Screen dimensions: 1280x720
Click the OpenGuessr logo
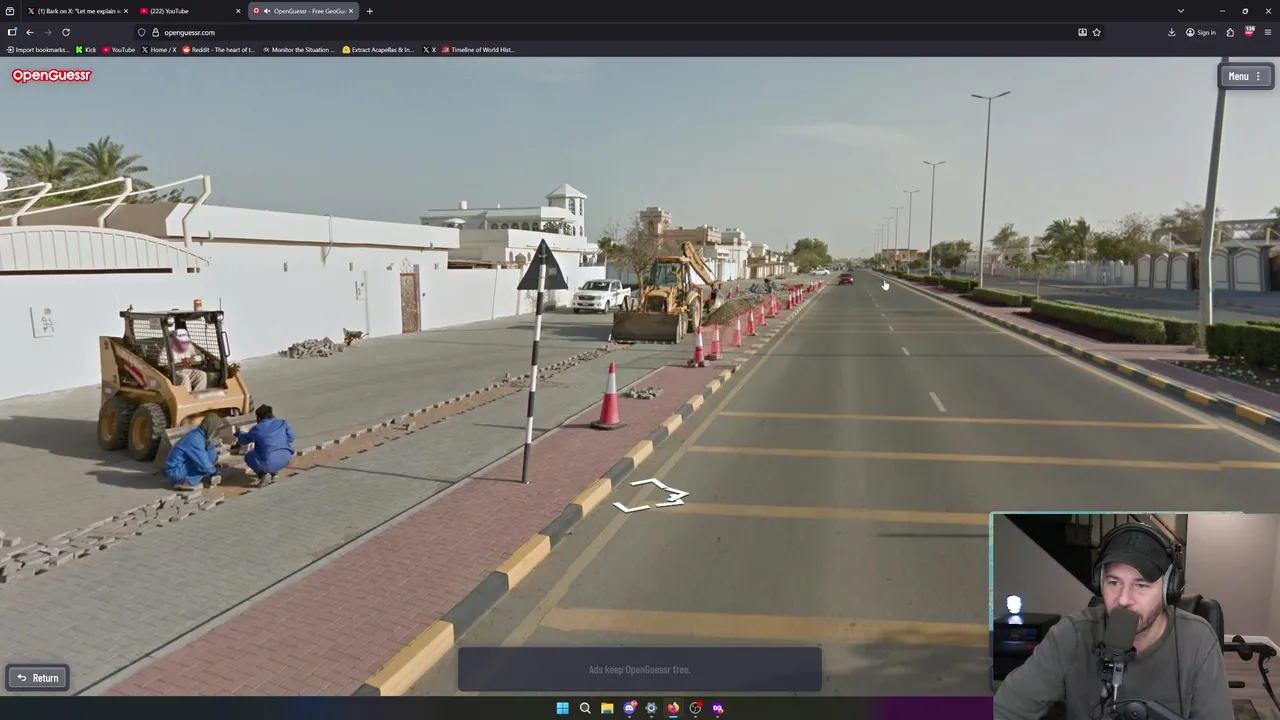(51, 75)
